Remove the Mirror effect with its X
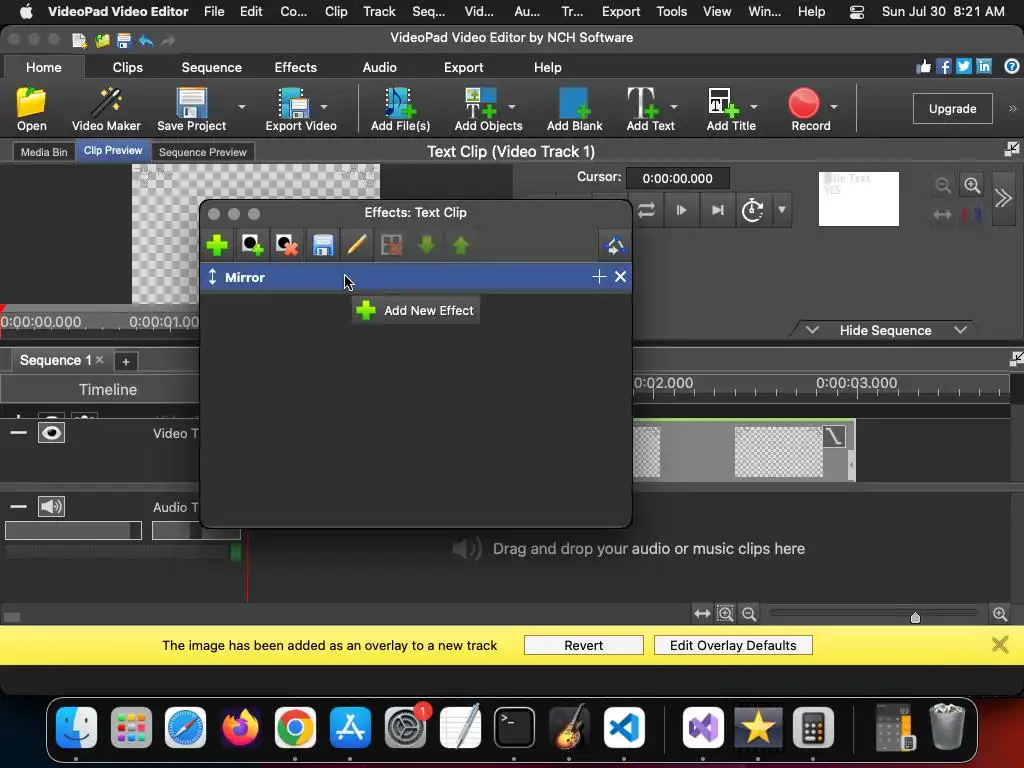Screen dimensions: 1024x768 (x=620, y=277)
